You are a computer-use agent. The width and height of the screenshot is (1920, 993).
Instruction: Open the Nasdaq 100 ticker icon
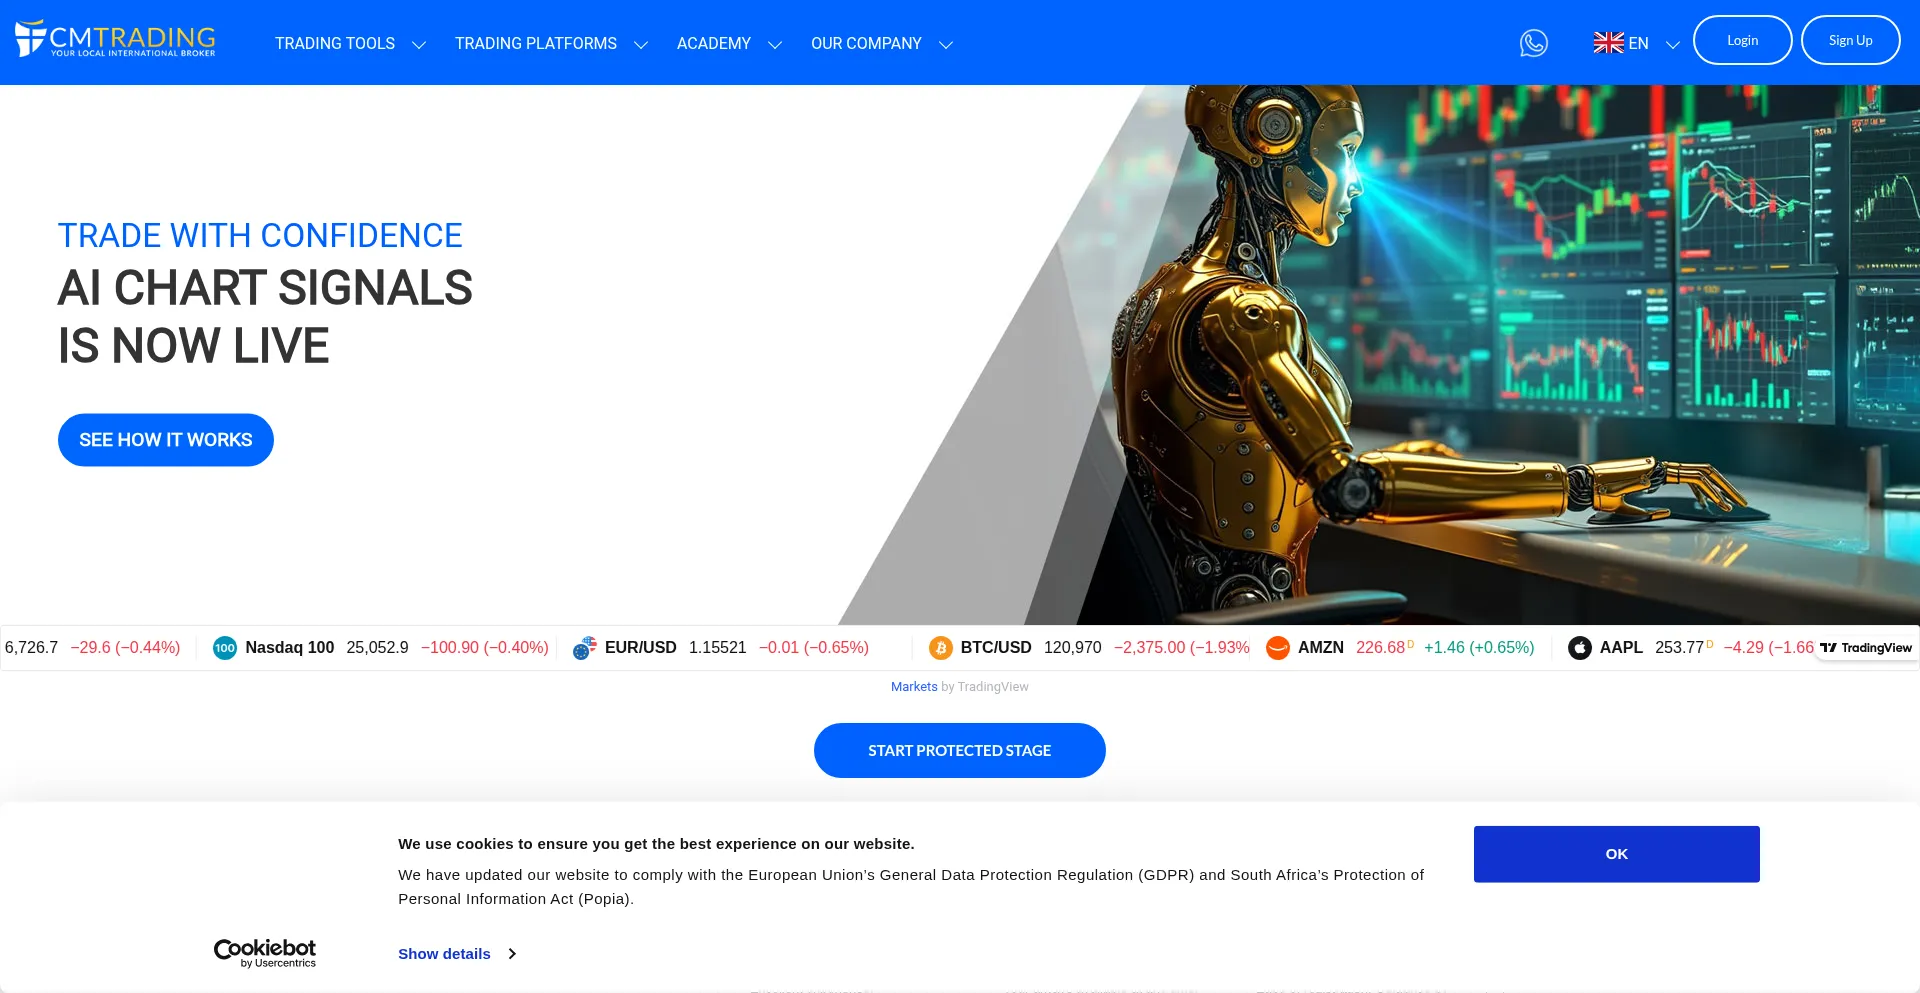[225, 648]
